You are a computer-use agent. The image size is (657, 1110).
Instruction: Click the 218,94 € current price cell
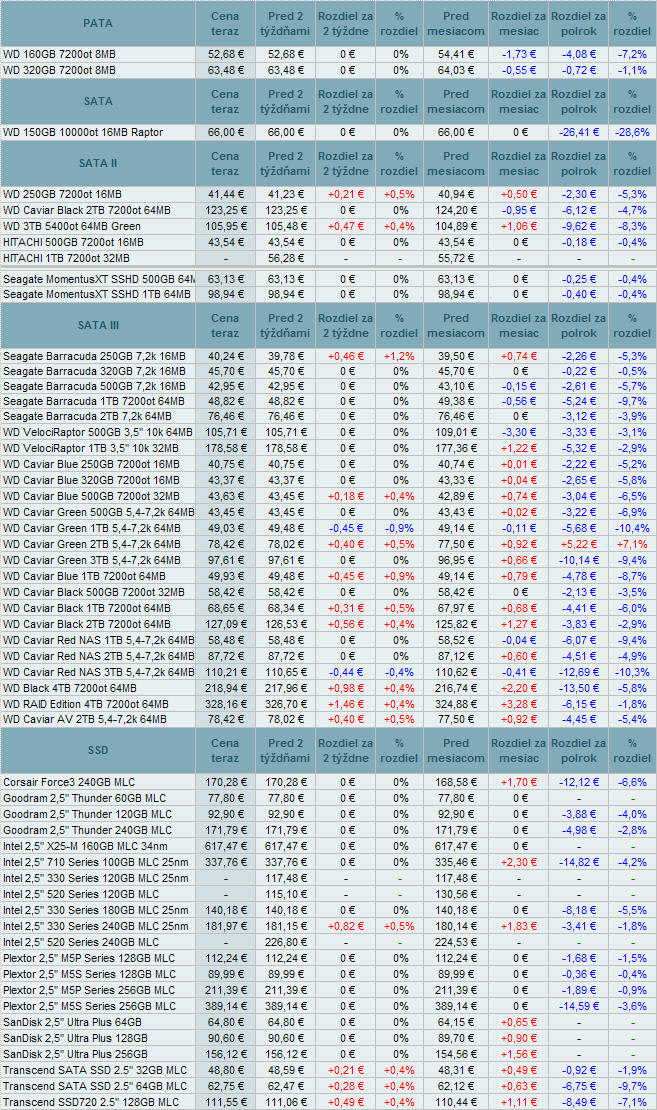pos(225,688)
